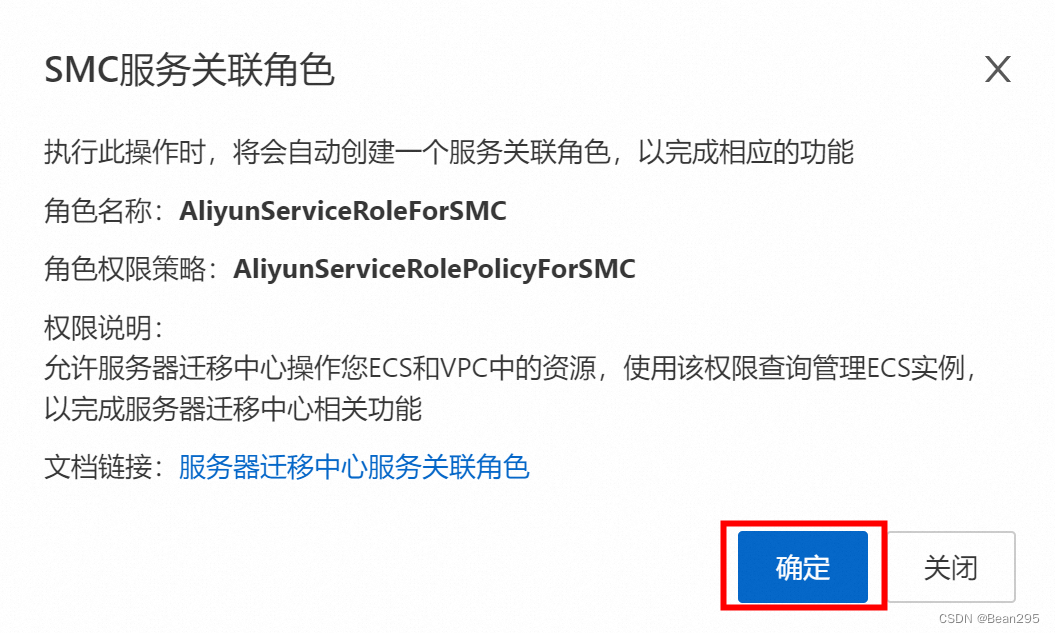The height and width of the screenshot is (633, 1055).
Task: Click the phrase 使用该权限查询管理 in the description
Action: 745,368
